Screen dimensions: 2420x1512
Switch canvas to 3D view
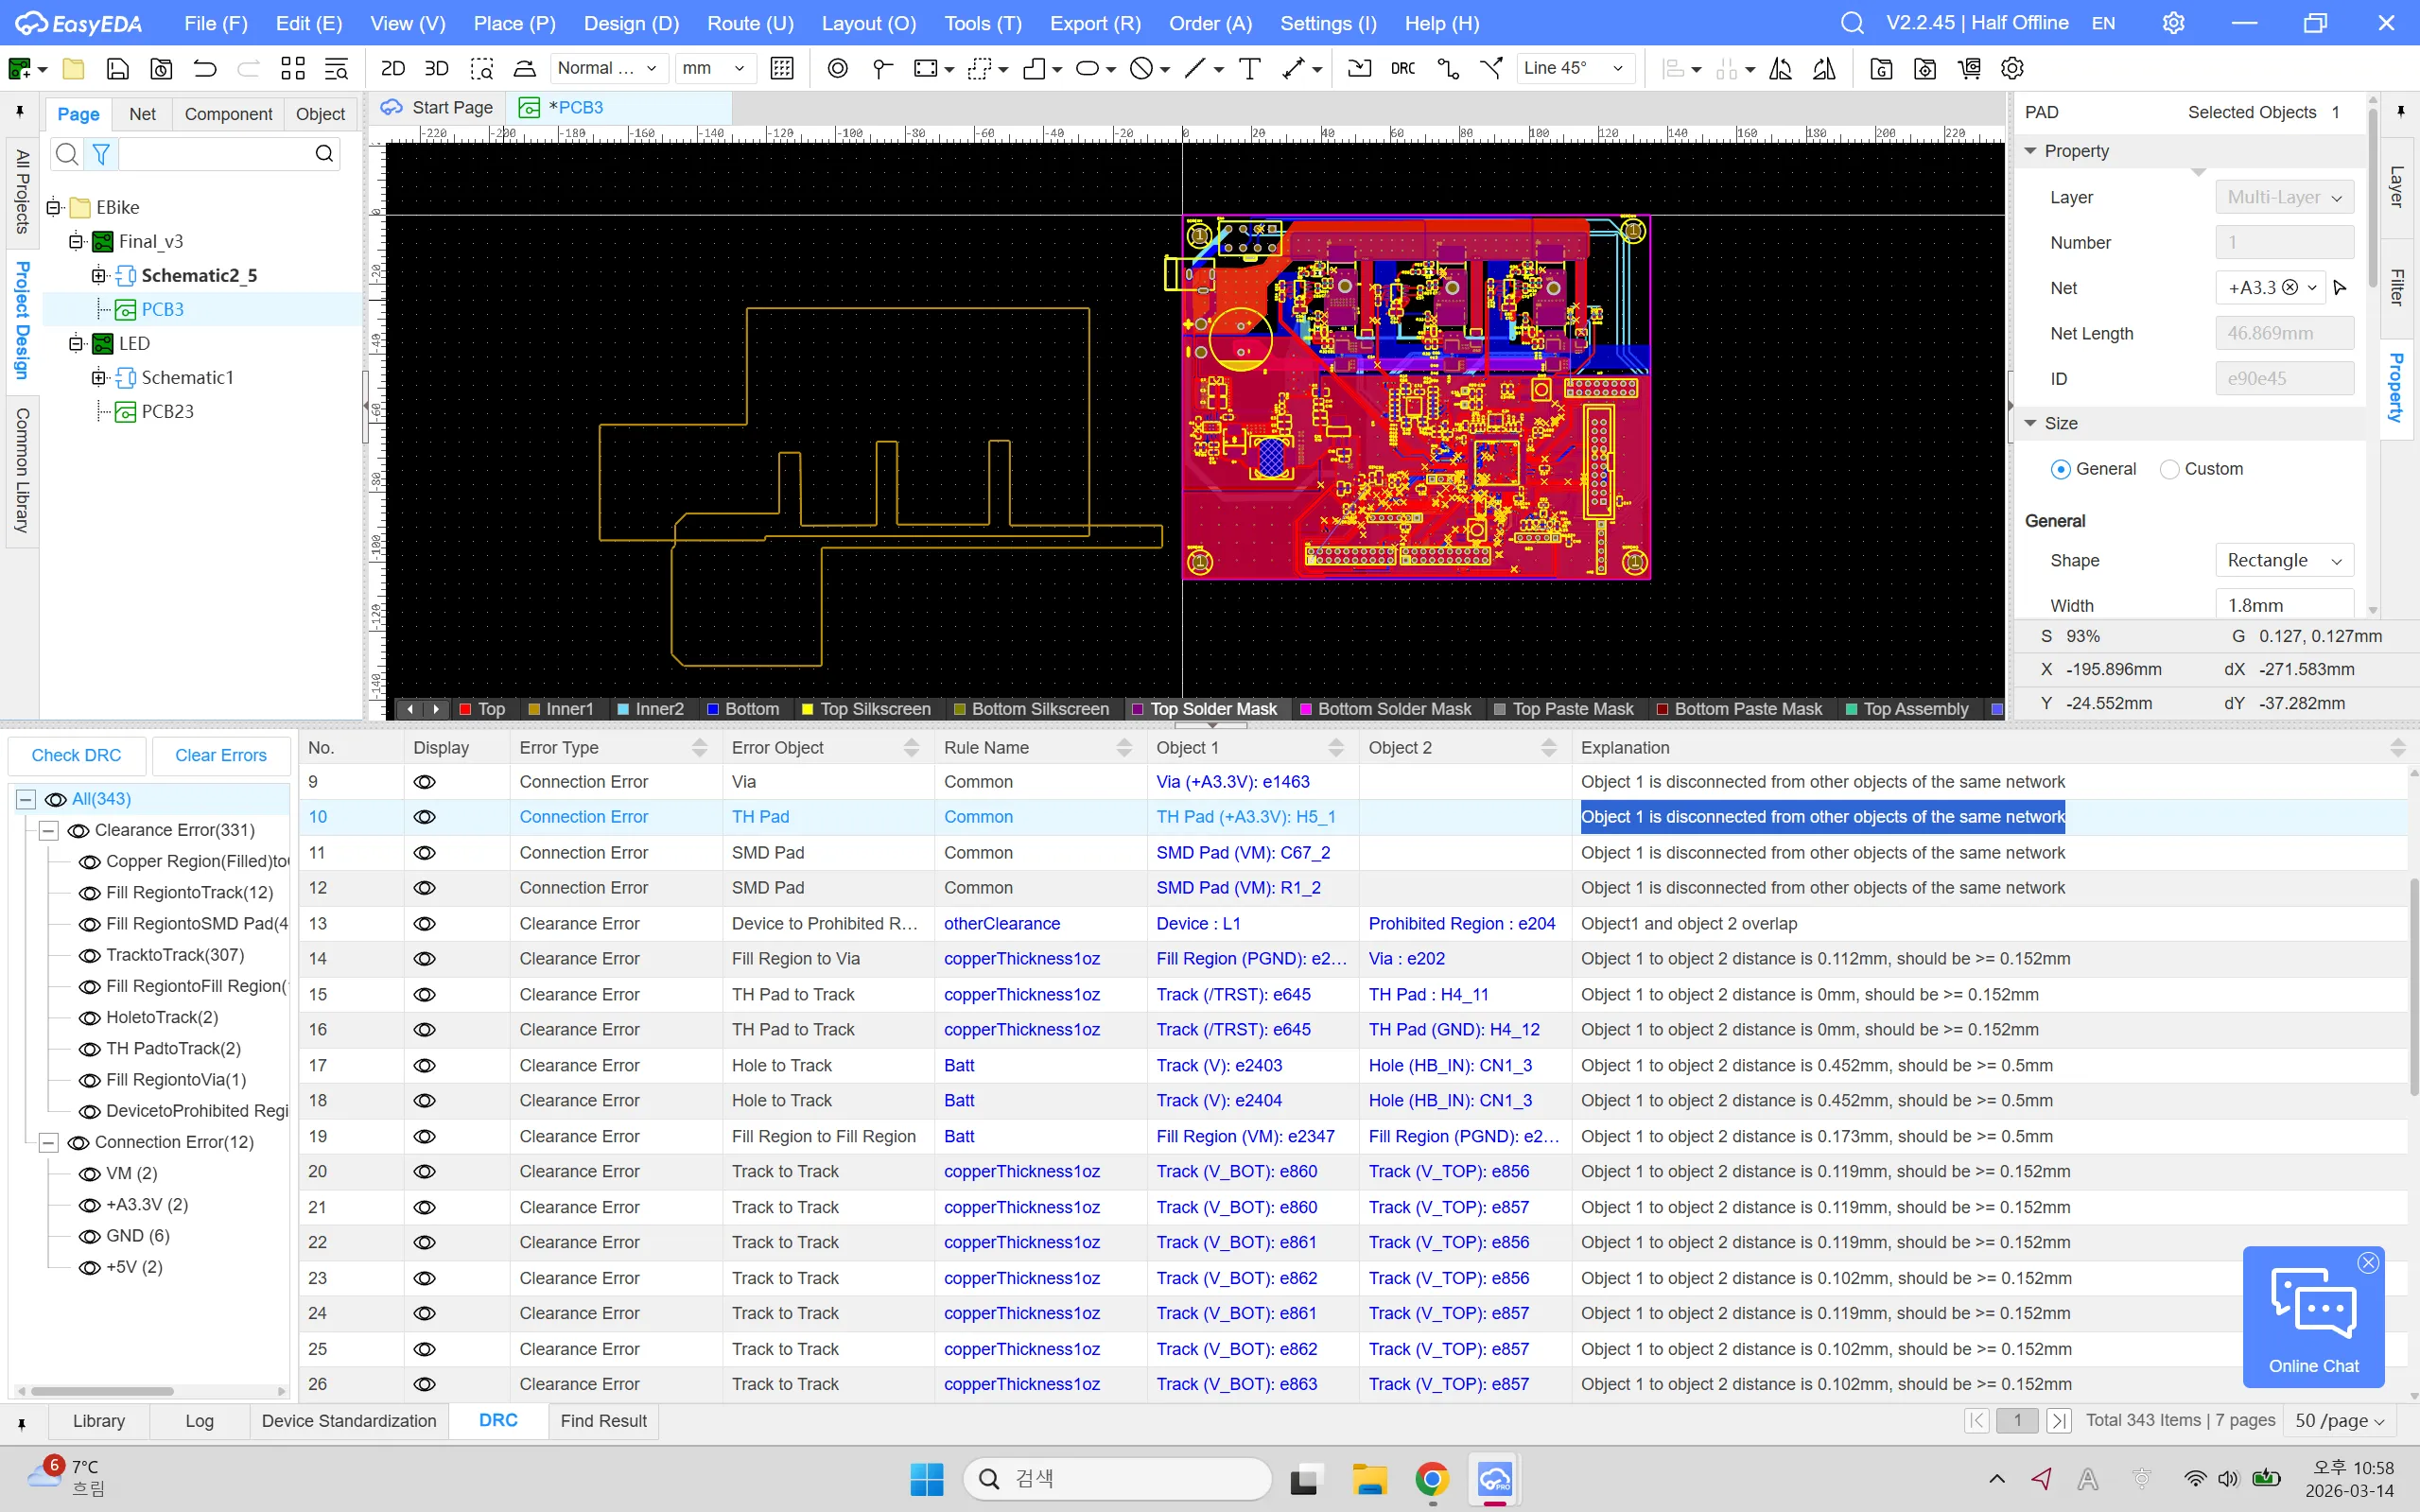436,68
